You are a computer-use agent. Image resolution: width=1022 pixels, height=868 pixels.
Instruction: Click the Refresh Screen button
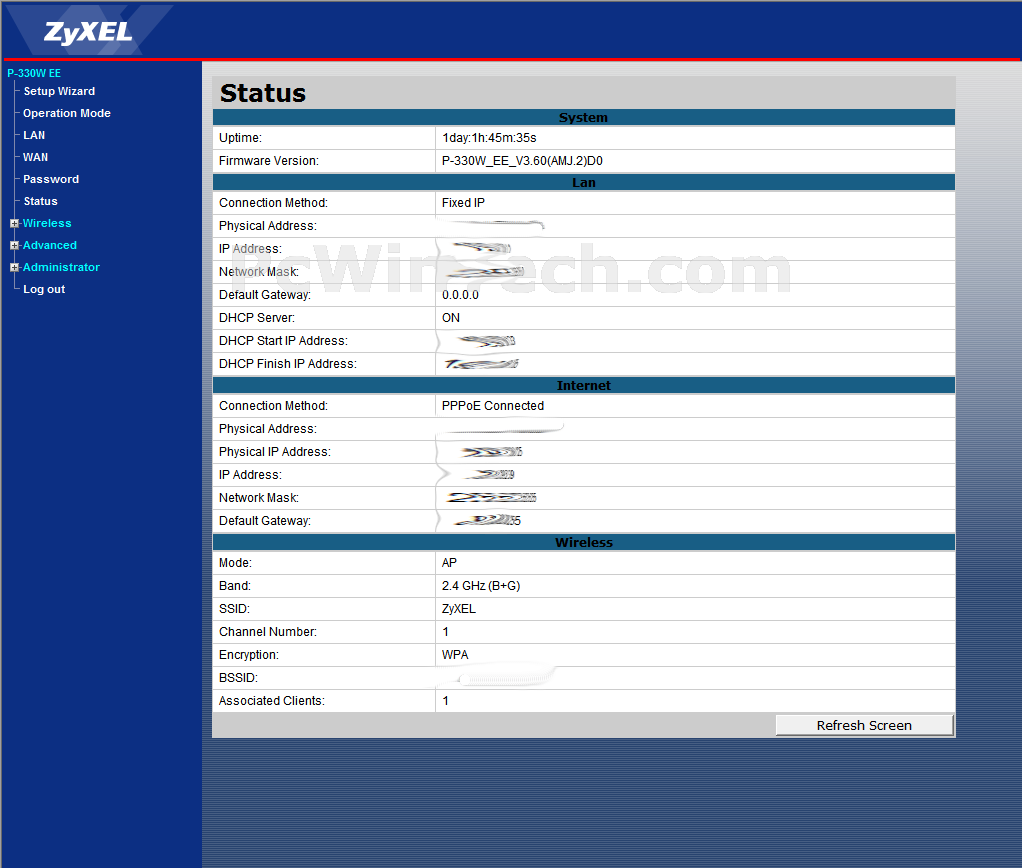tap(864, 725)
